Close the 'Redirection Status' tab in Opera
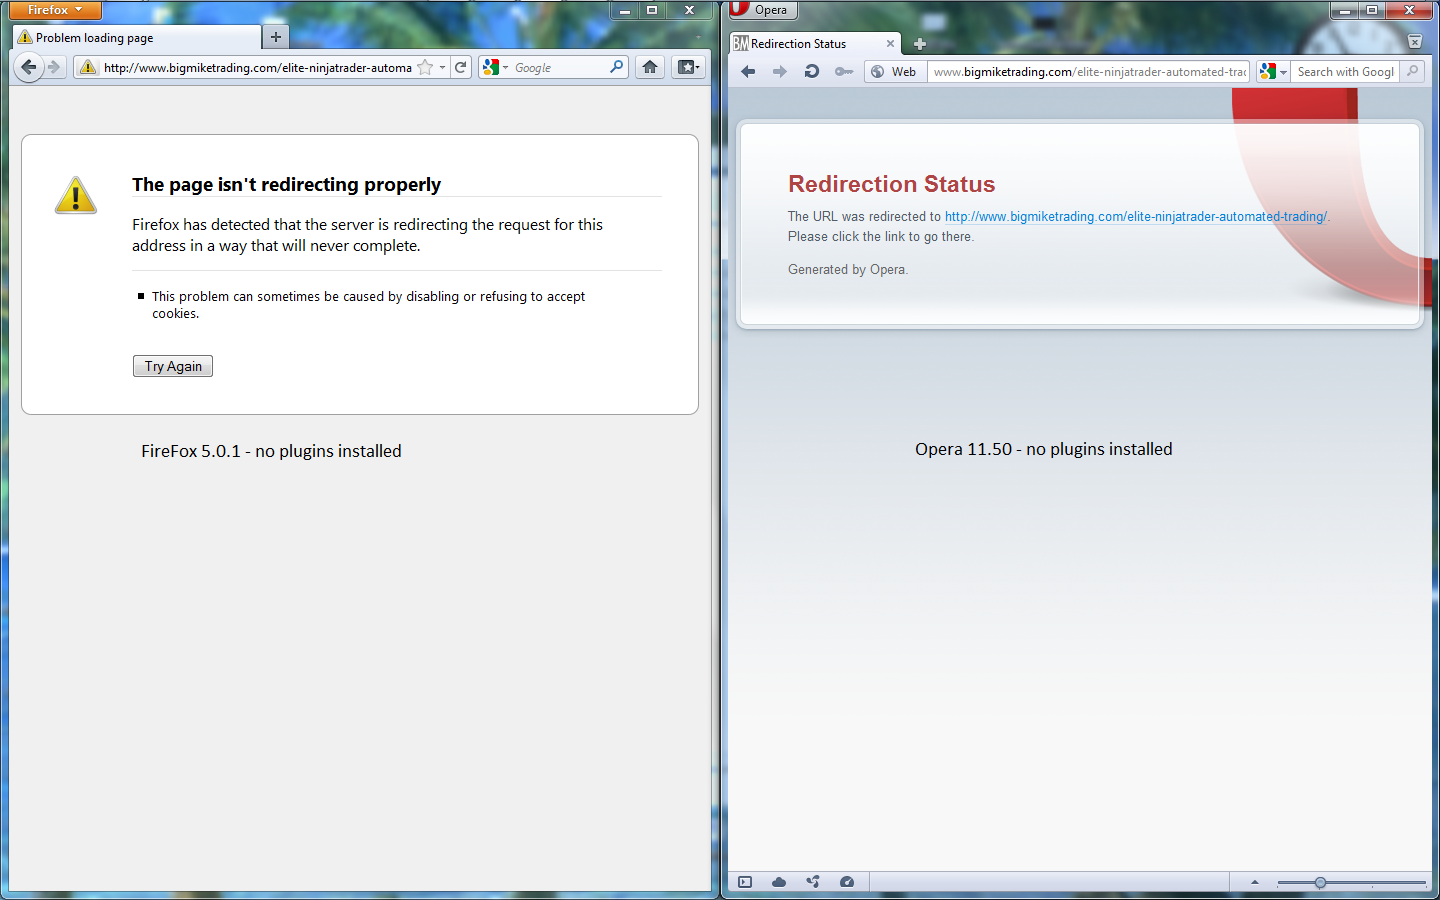The width and height of the screenshot is (1440, 900). pos(890,44)
